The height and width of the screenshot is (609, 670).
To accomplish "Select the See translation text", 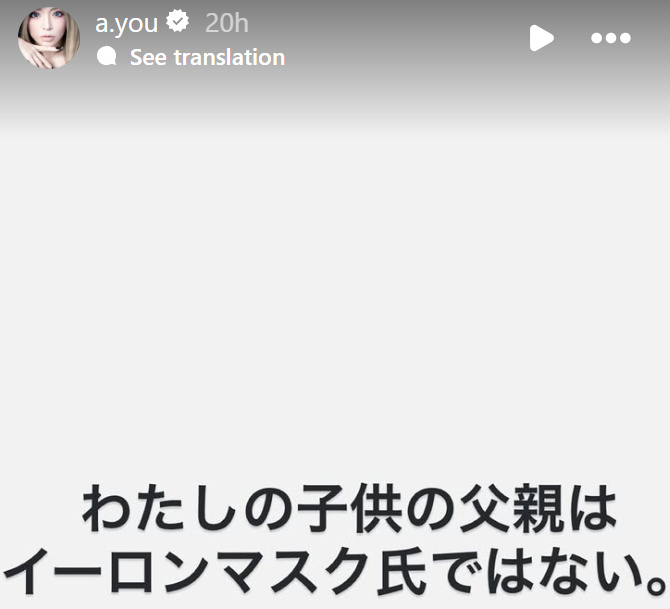I will pyautogui.click(x=207, y=57).
